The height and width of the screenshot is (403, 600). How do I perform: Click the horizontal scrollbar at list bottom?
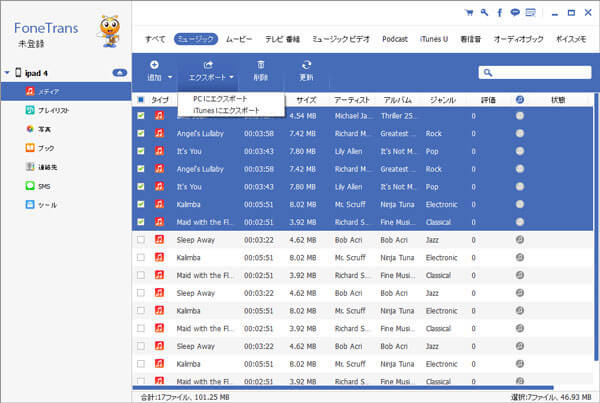[x=343, y=388]
